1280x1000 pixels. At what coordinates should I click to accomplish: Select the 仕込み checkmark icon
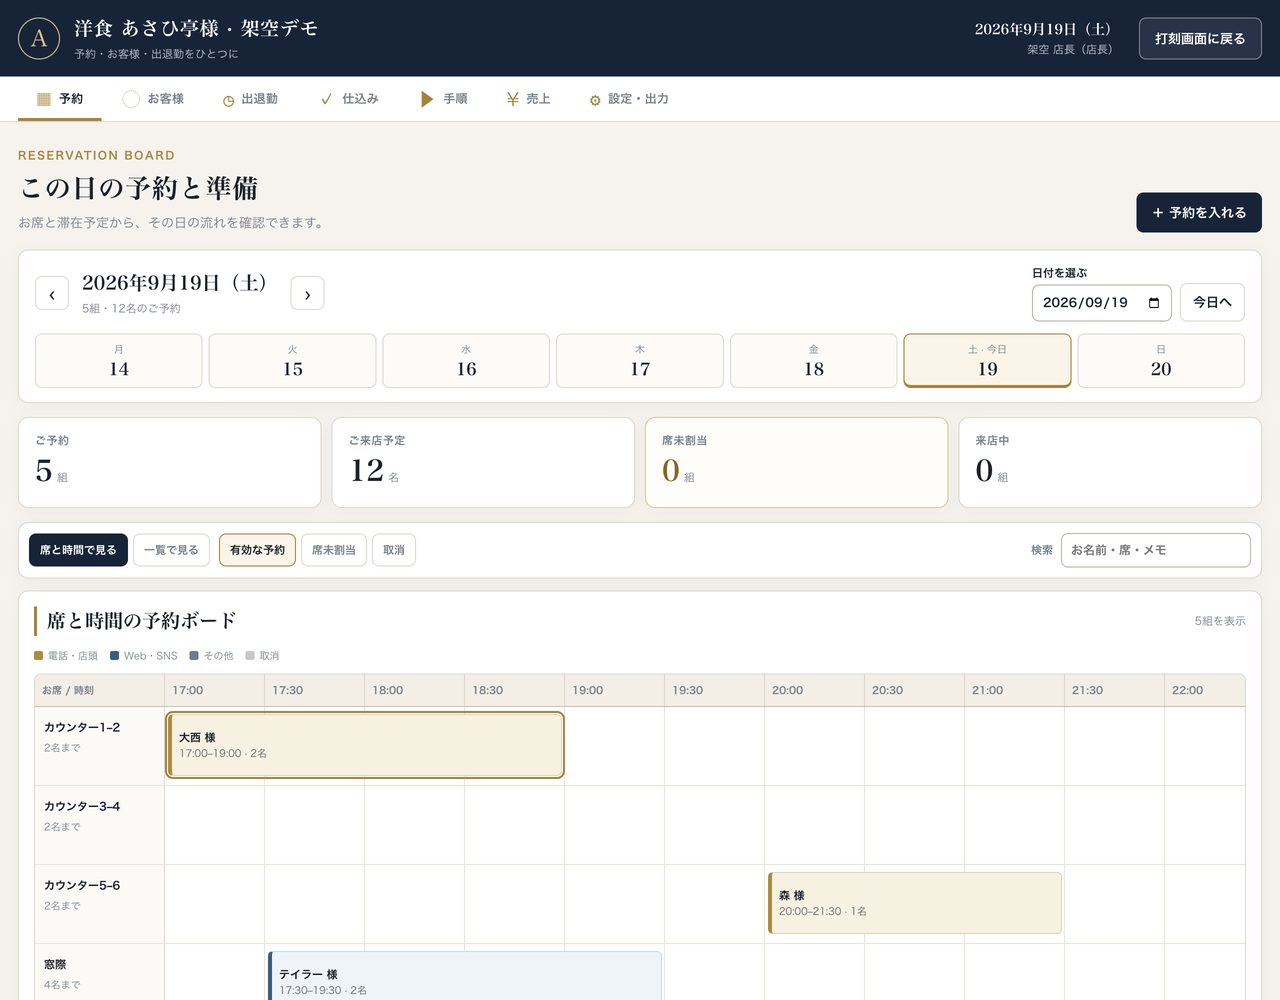326,99
